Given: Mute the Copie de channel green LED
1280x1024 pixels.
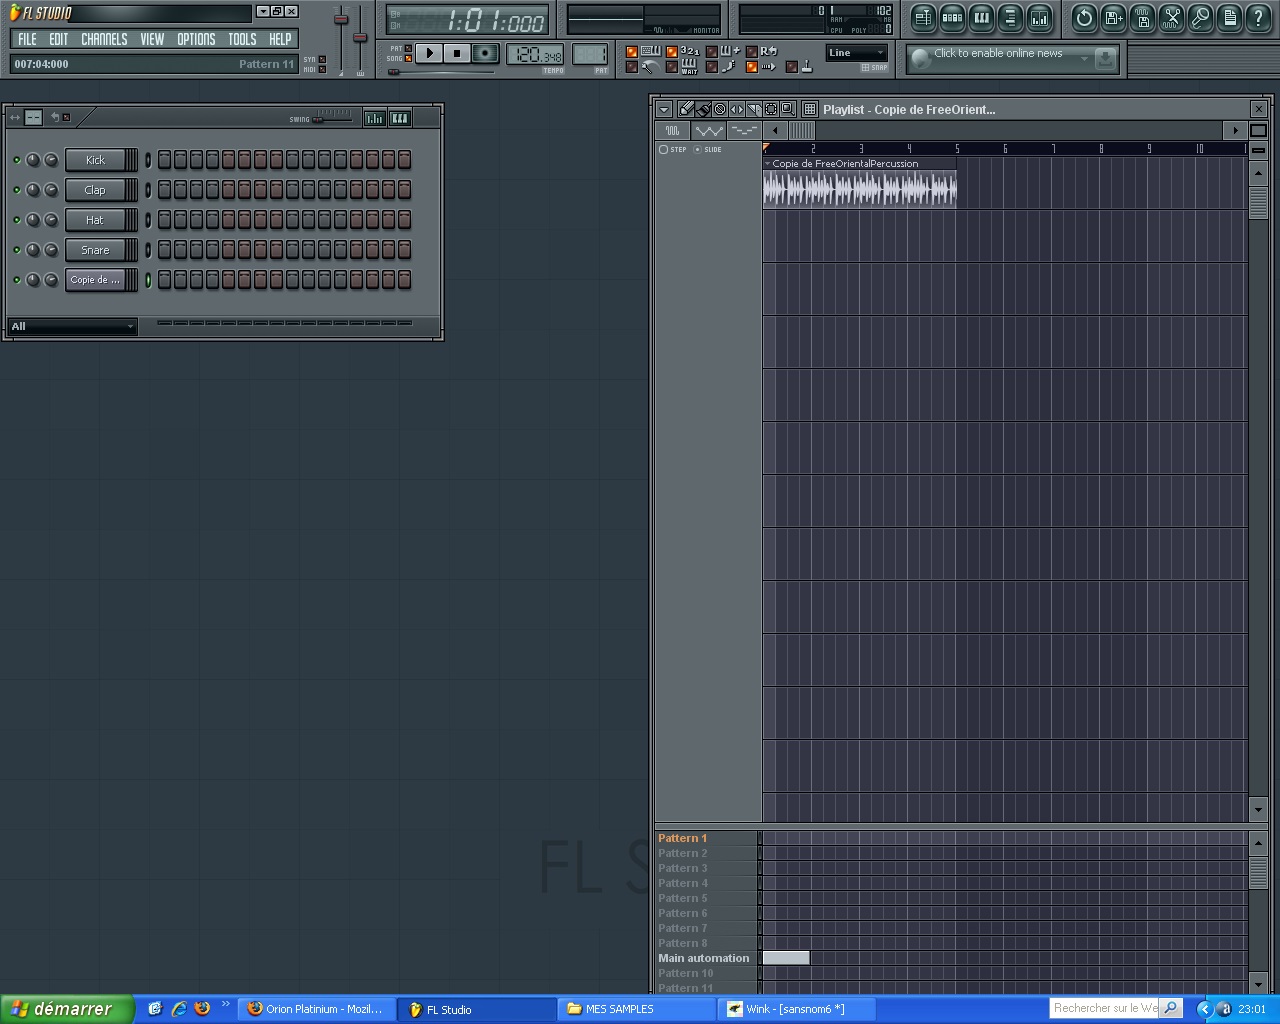Looking at the screenshot, I should [17, 280].
